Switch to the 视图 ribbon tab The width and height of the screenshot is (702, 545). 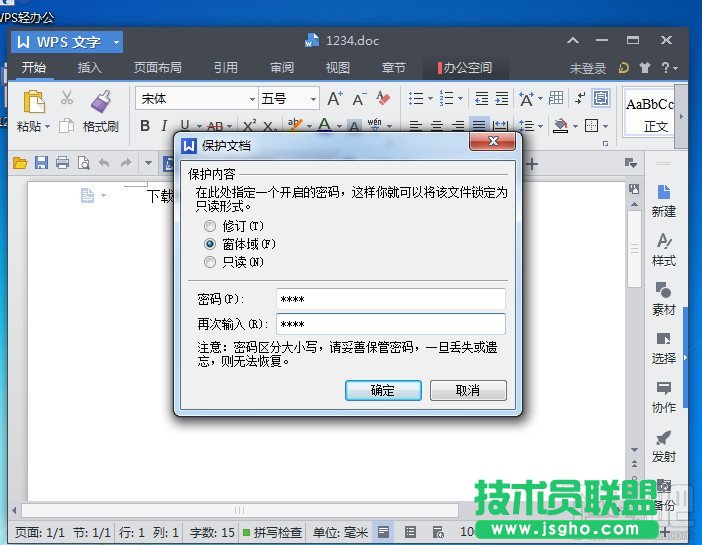pyautogui.click(x=338, y=68)
